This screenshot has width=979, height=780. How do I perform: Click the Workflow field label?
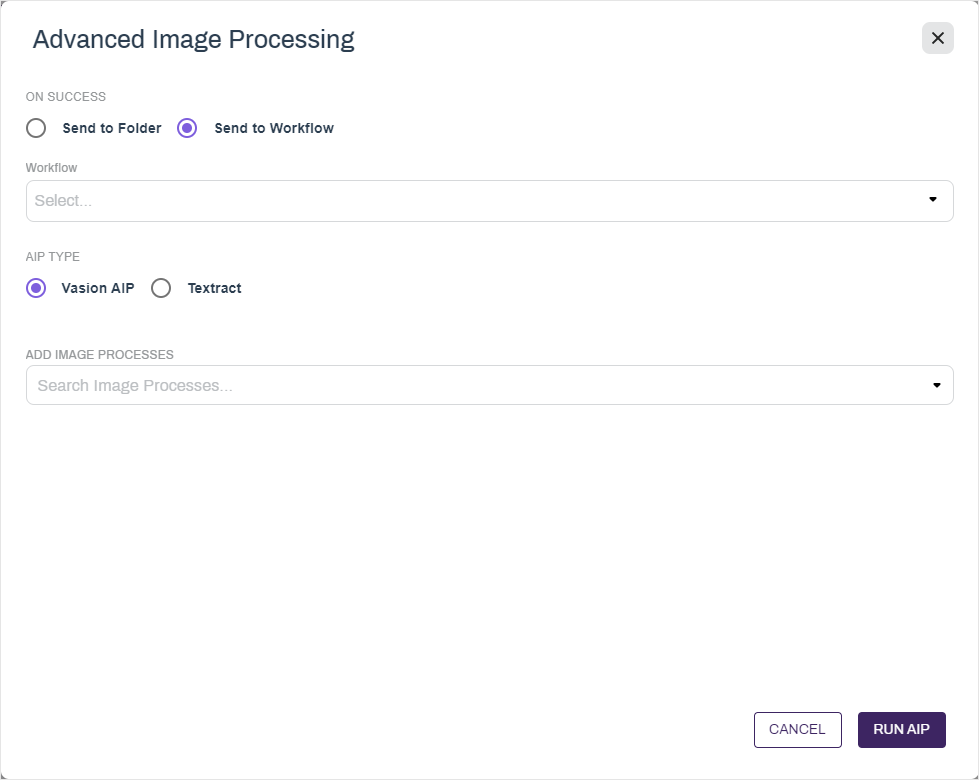[x=51, y=168]
